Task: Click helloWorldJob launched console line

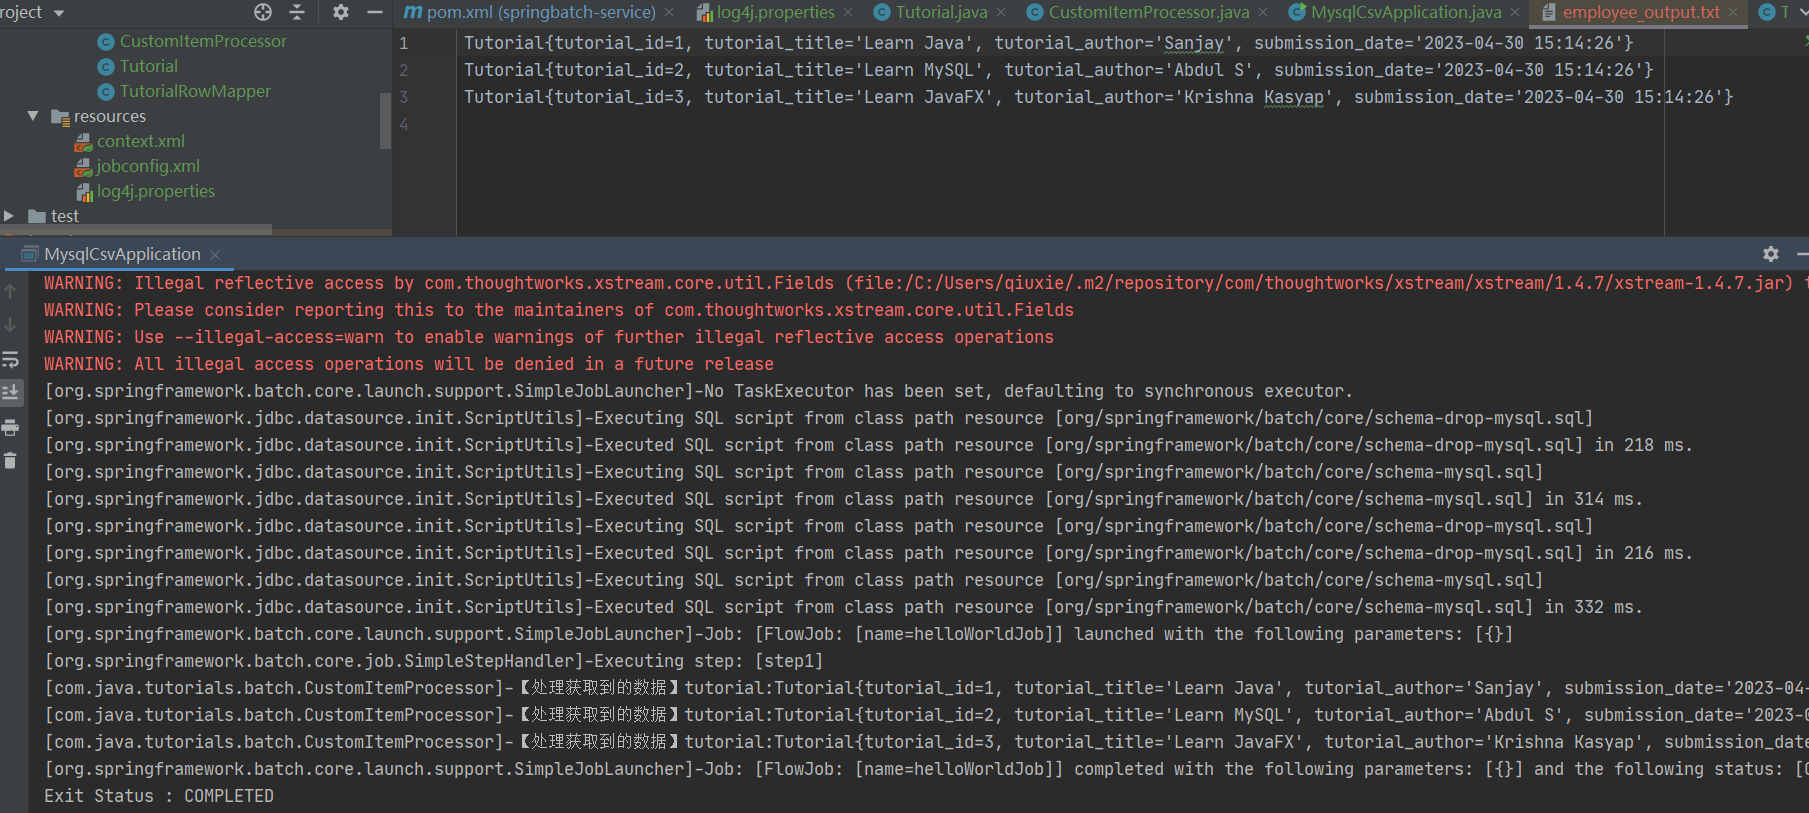Action: [779, 634]
